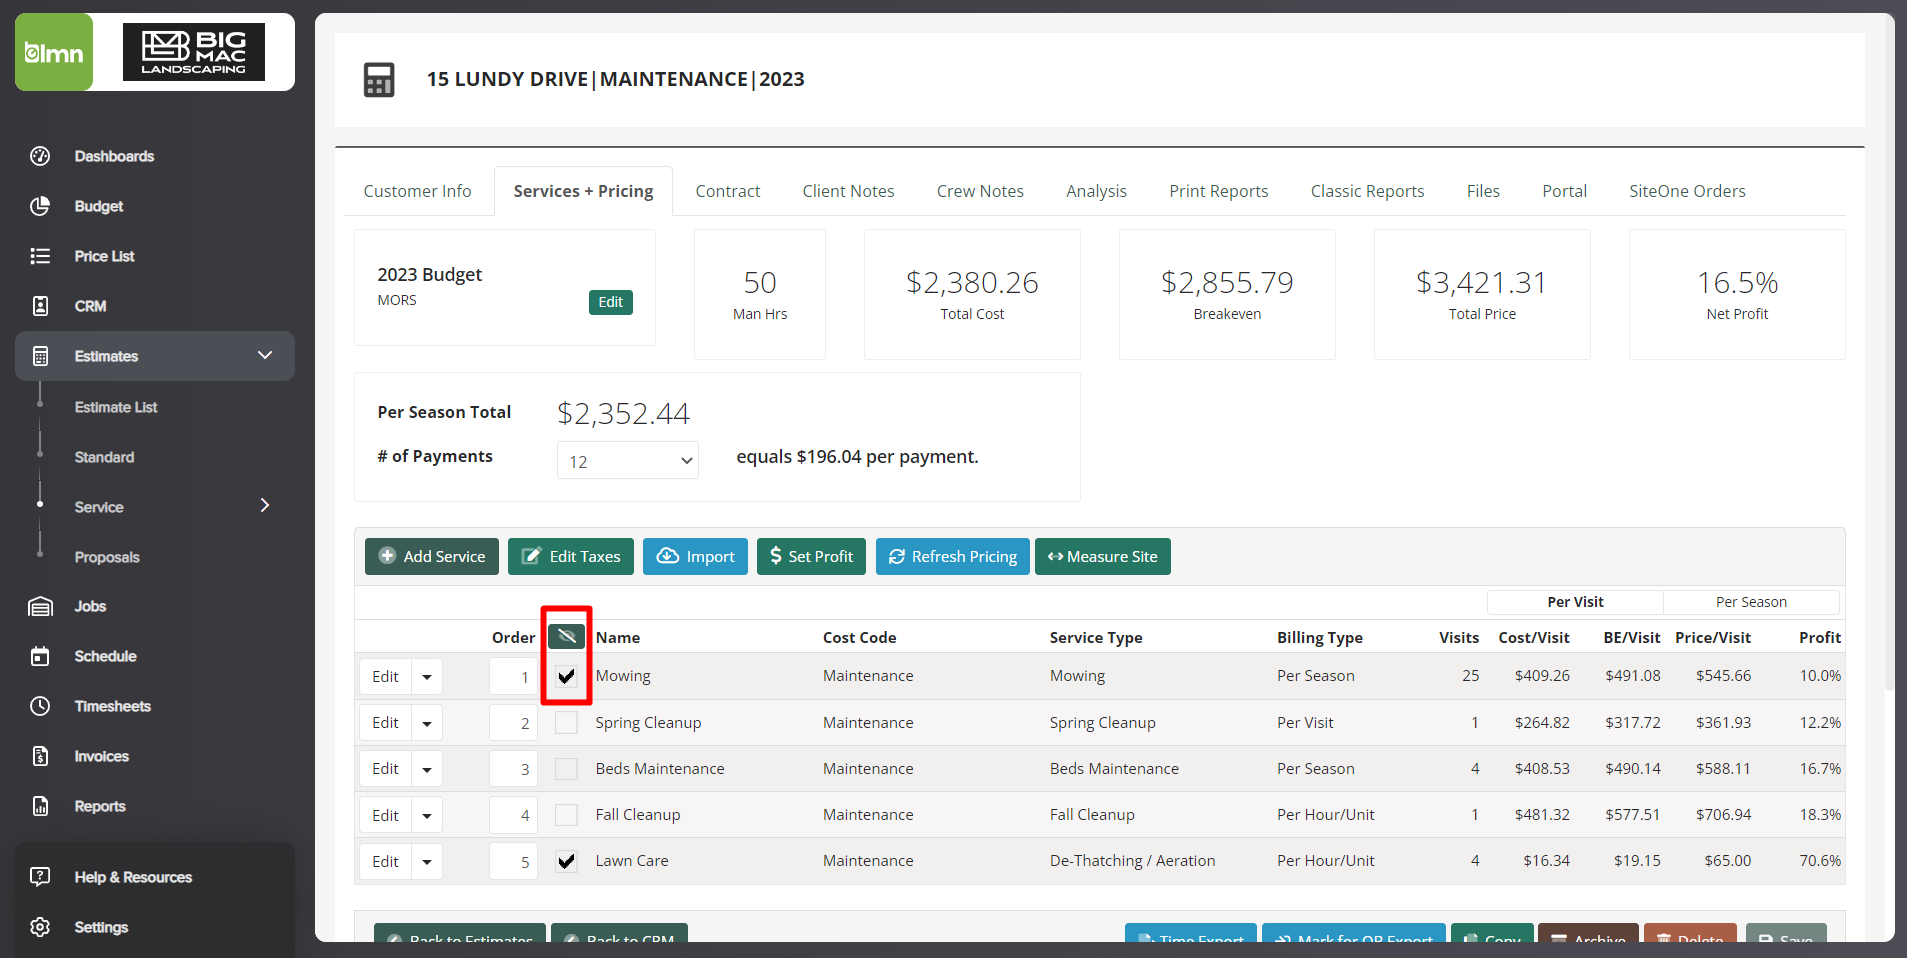Uncheck the Mowing row checkbox
Screen dimensions: 1907x958
(x=566, y=676)
